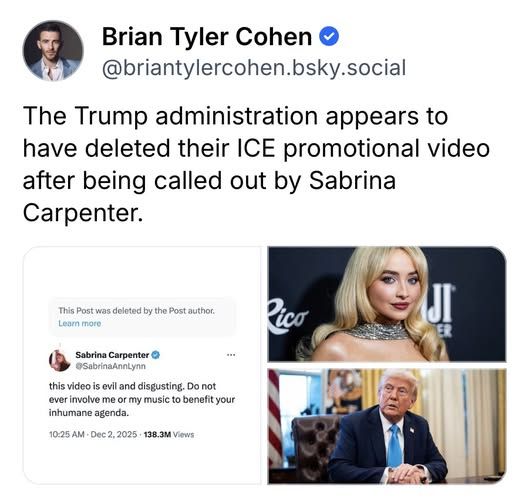The height and width of the screenshot is (500, 526).
Task: Click the 138.3M Views count
Action: coord(169,435)
